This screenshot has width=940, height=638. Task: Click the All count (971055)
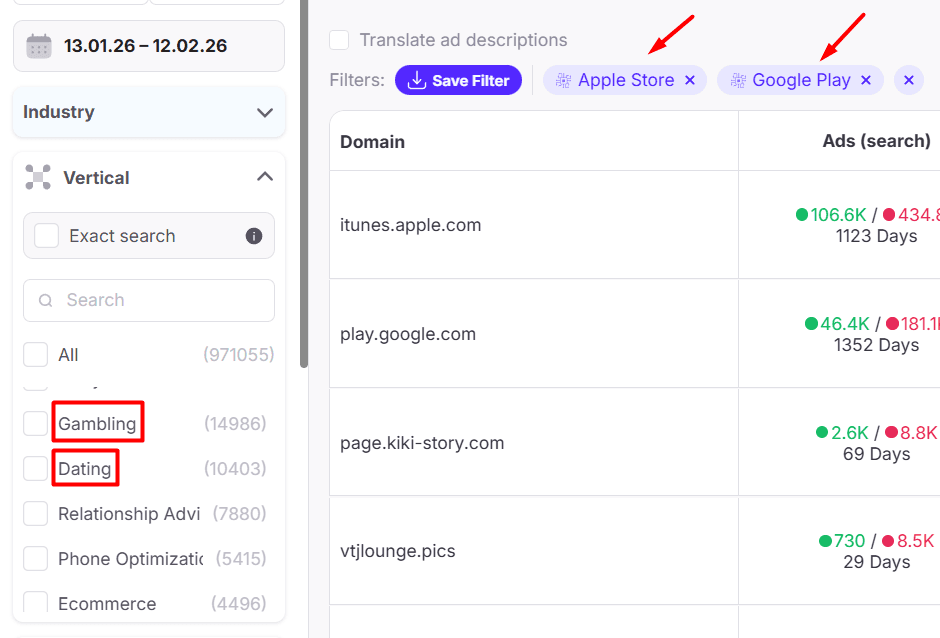point(239,355)
